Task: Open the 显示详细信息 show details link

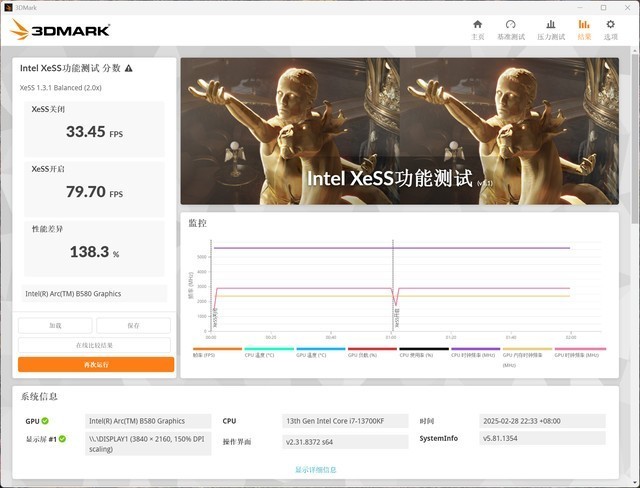Action: click(316, 470)
